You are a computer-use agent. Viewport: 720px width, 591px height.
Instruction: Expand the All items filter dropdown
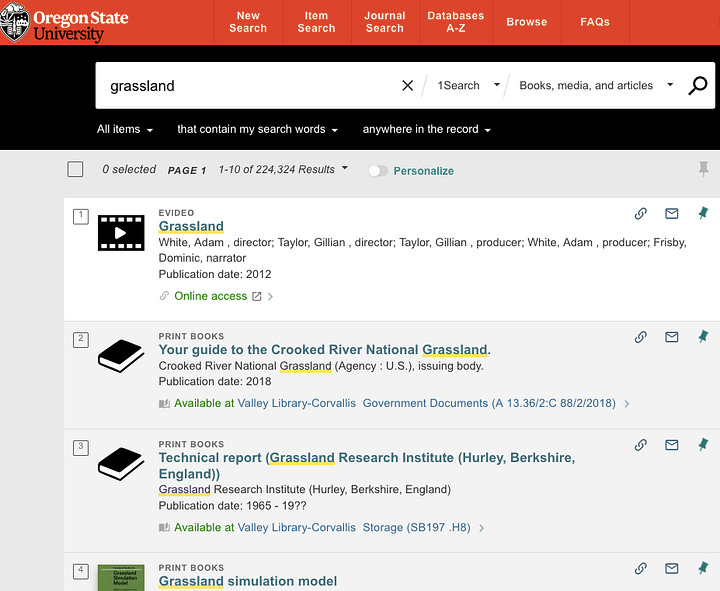coord(125,129)
